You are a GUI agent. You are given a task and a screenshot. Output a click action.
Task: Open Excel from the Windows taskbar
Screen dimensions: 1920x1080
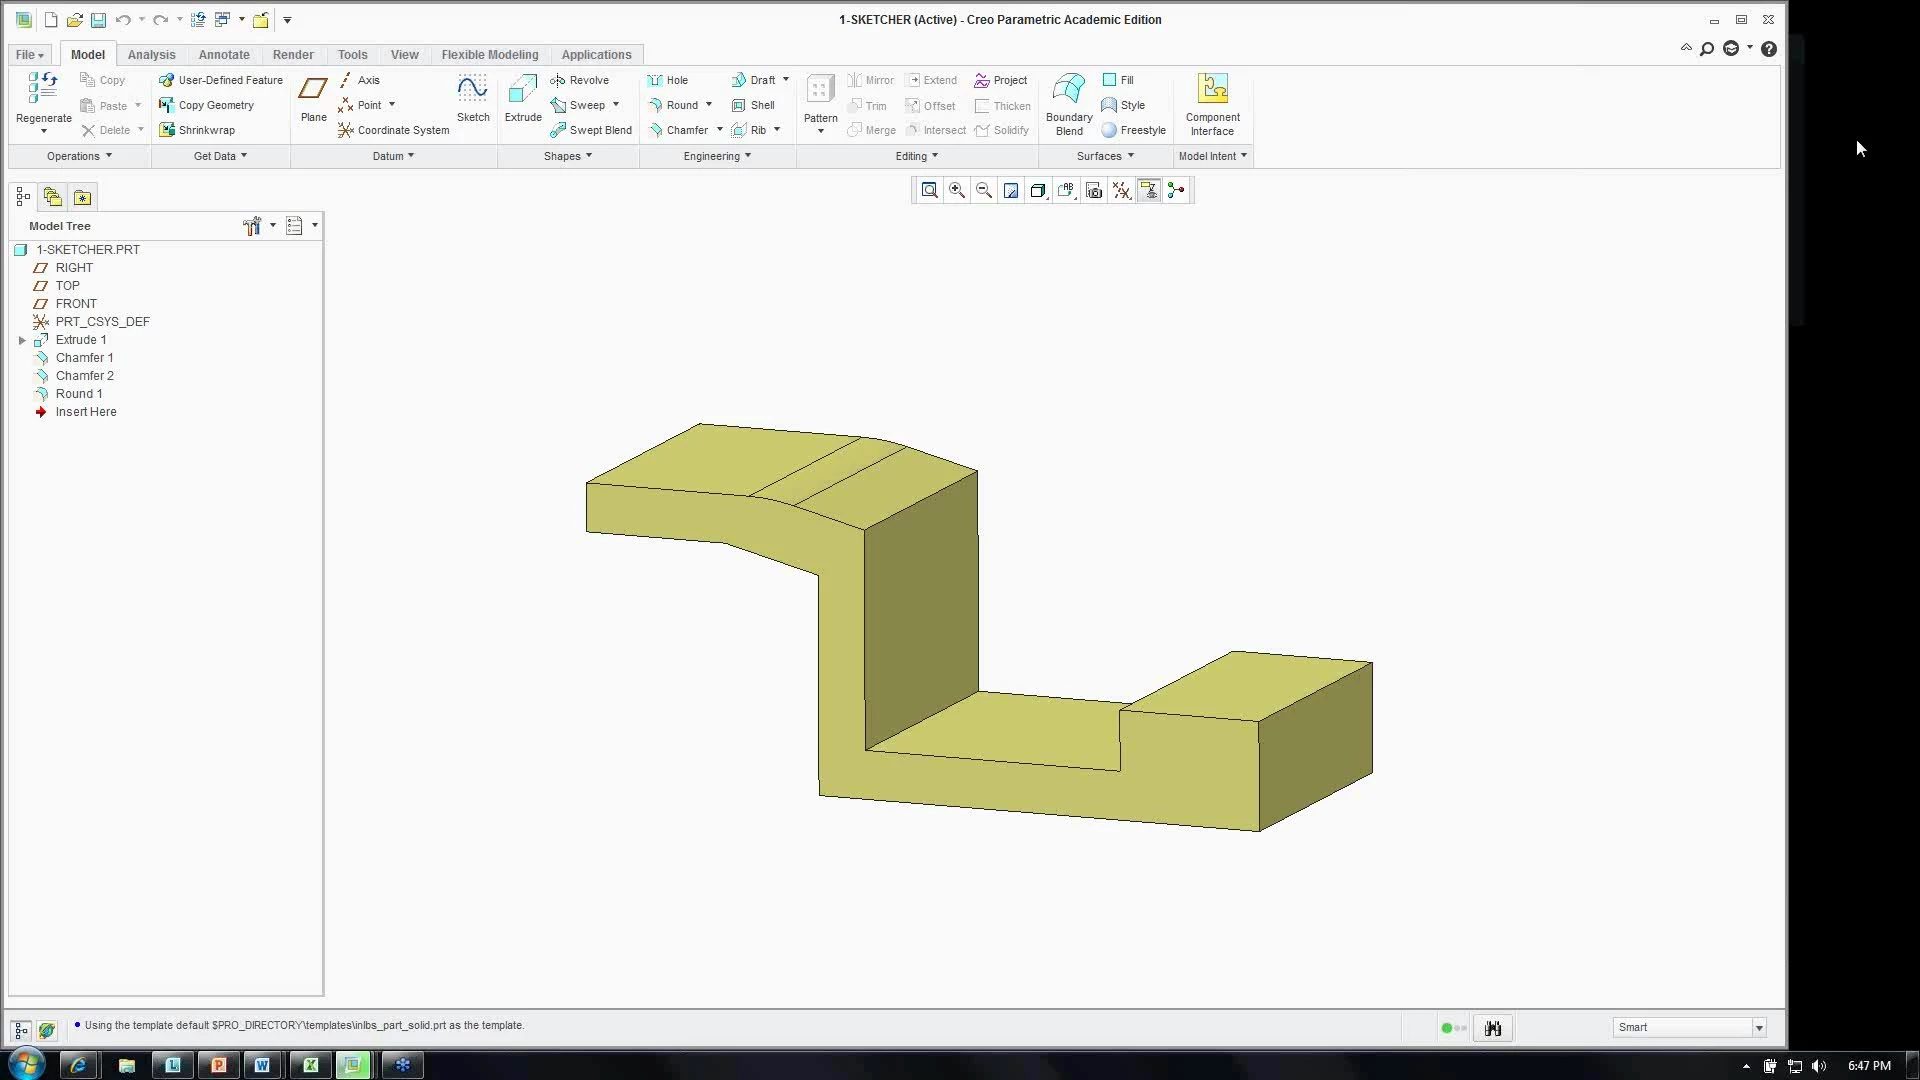tap(310, 1065)
